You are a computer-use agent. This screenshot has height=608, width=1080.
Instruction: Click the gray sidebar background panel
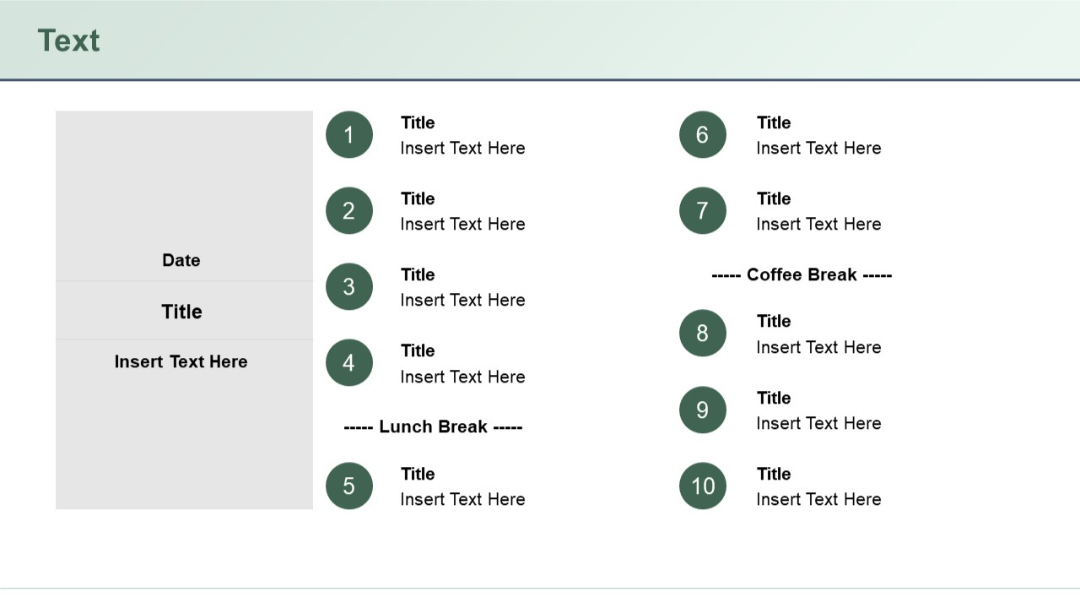[x=183, y=170]
